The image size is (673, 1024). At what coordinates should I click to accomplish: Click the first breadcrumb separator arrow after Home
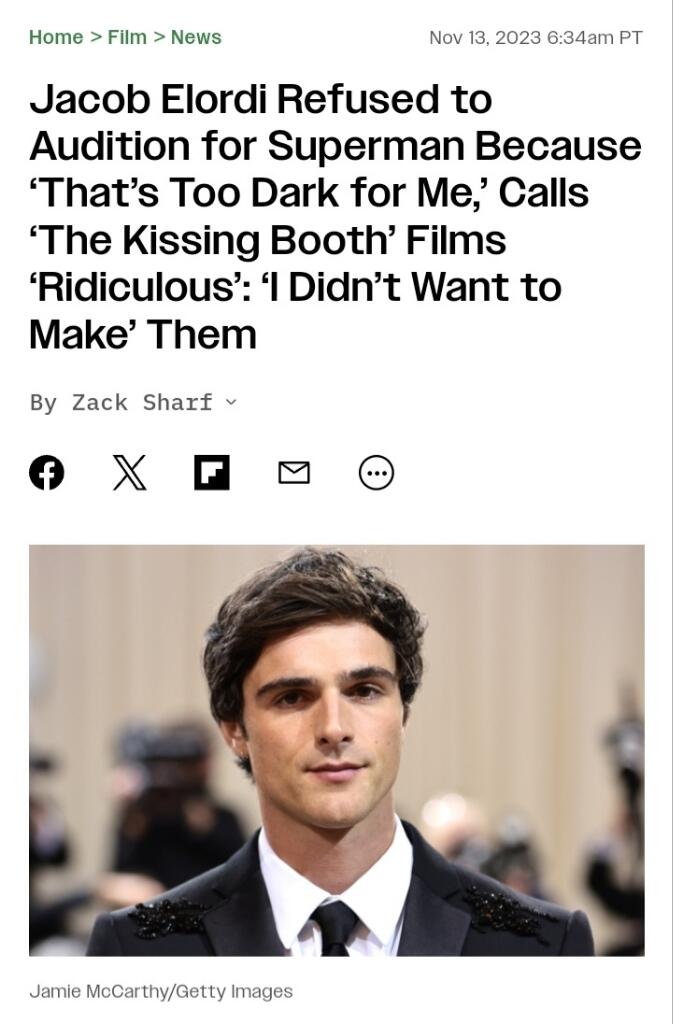(x=95, y=37)
